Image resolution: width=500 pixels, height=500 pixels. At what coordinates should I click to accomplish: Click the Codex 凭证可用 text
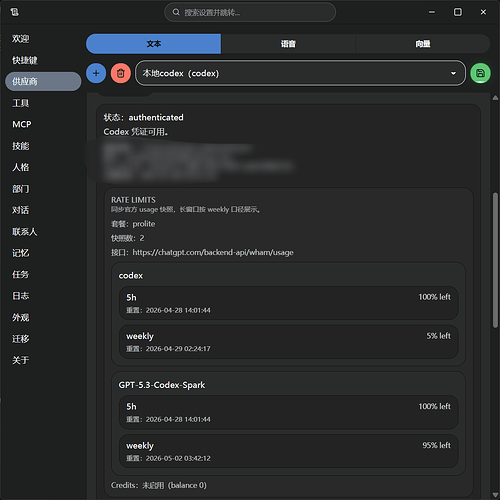[136, 132]
